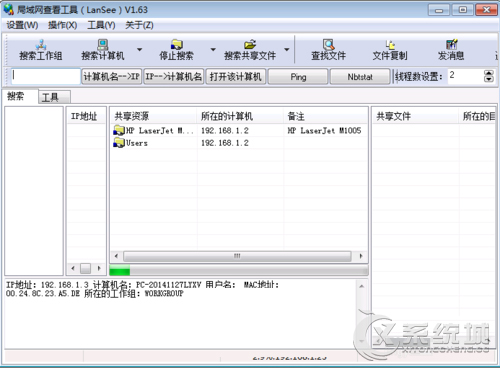Image resolution: width=500 pixels, height=369 pixels.
Task: Open the 文件复制 tool
Action: [390, 50]
